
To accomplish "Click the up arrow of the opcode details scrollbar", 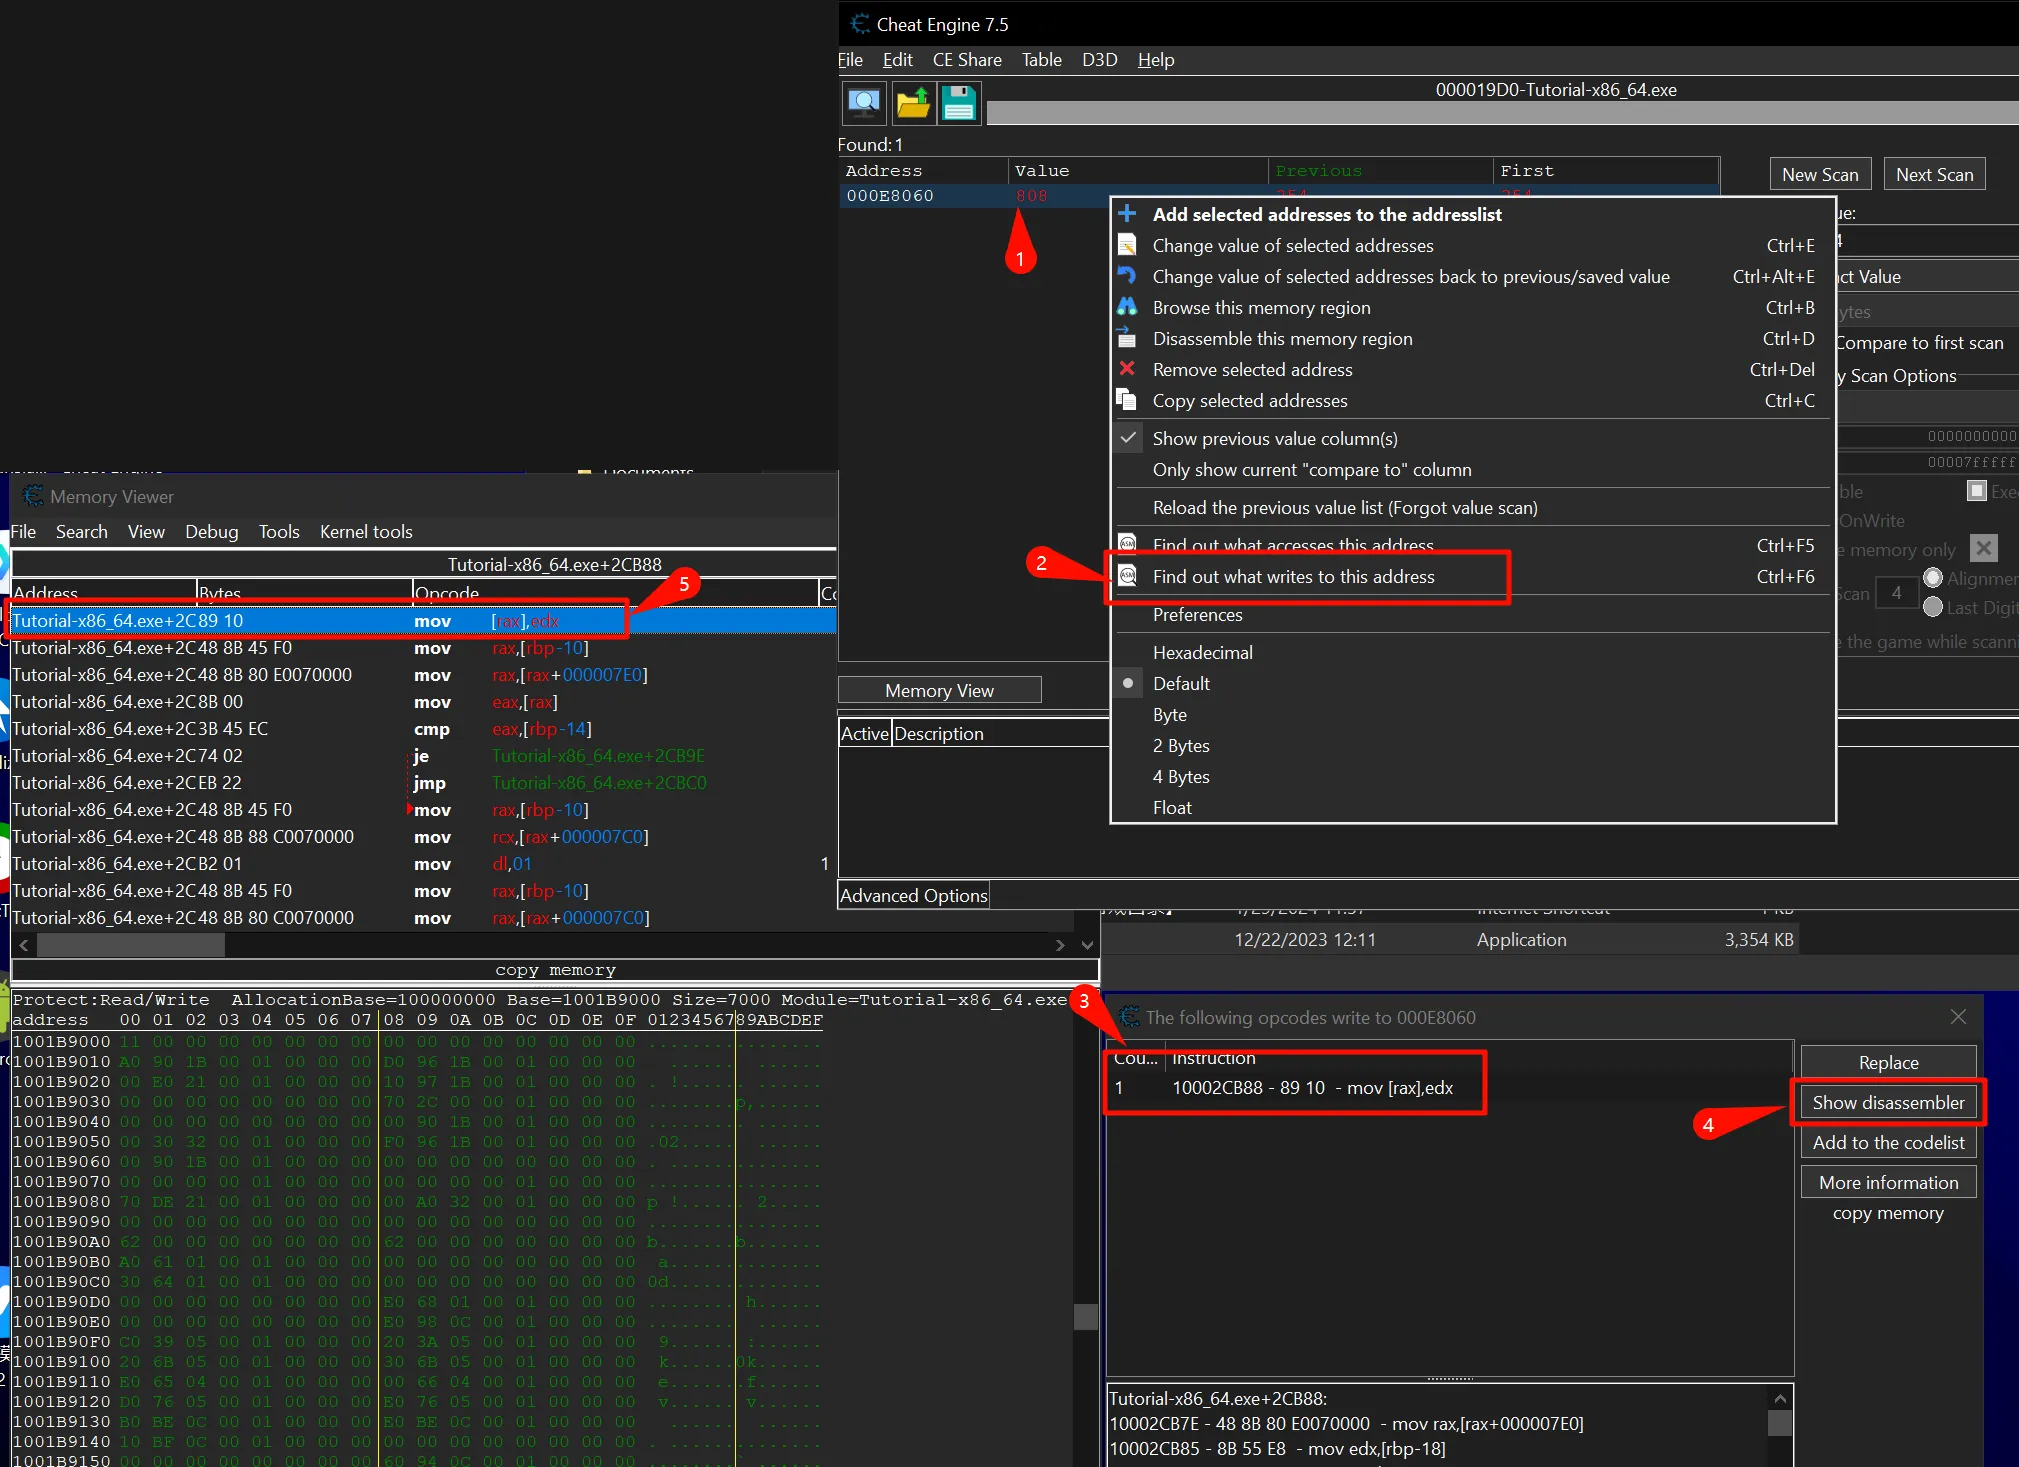I will click(x=1780, y=1399).
